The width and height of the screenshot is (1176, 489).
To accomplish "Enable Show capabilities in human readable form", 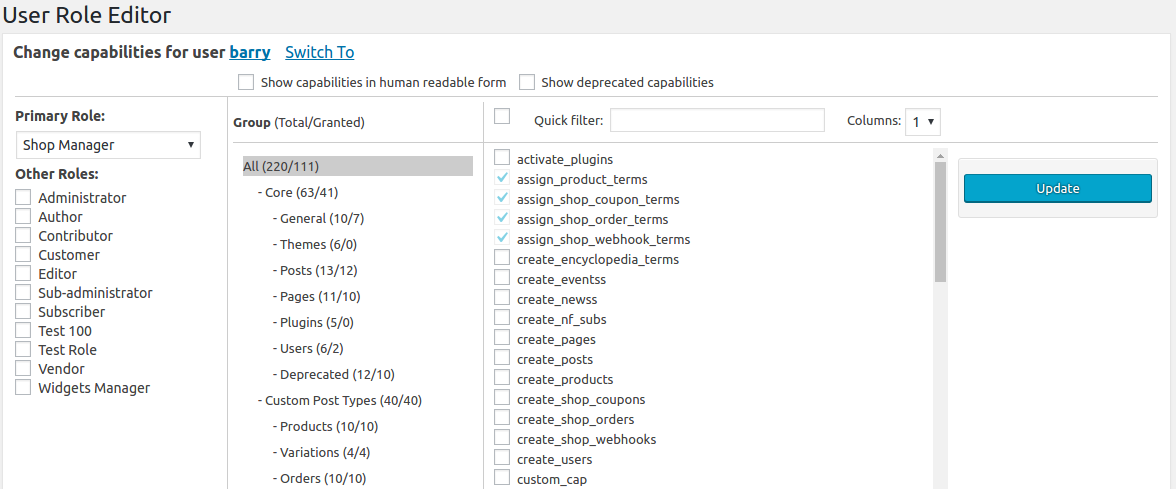I will (246, 82).
